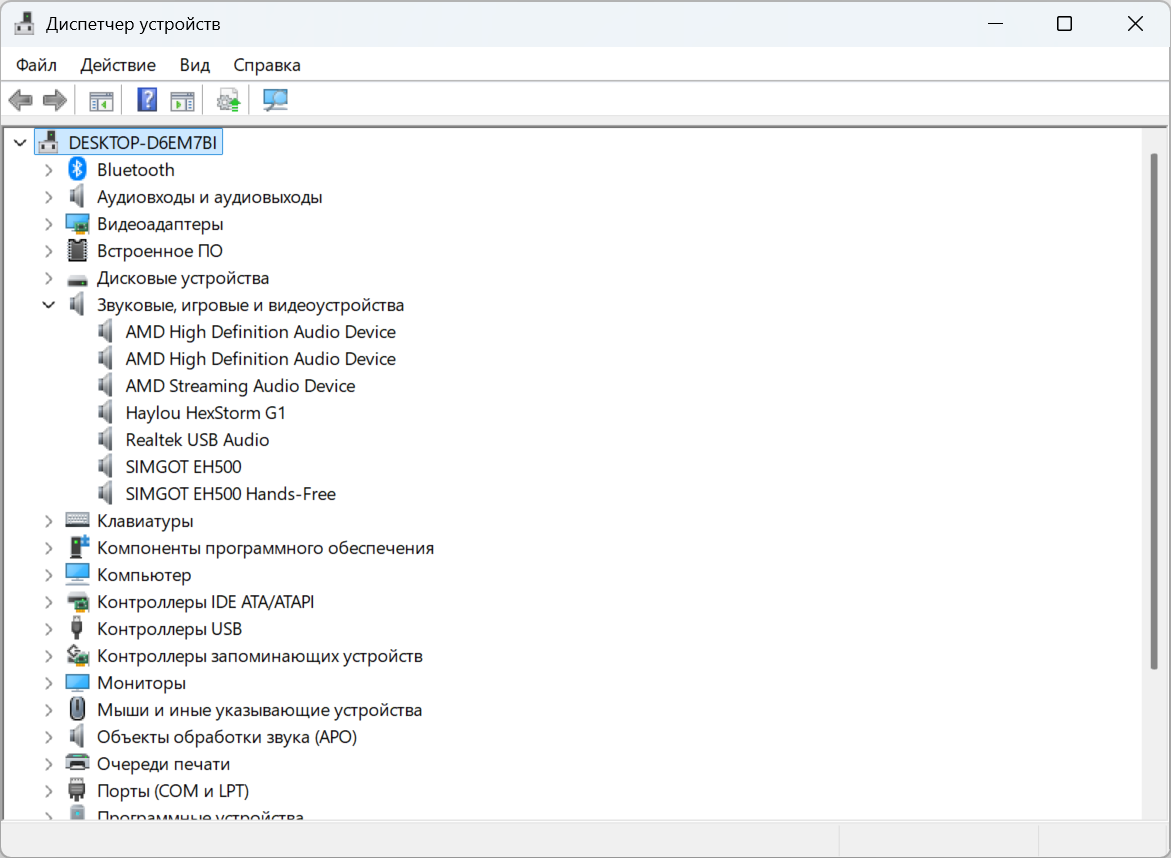Click the Forward arrow toolbar icon
The height and width of the screenshot is (858, 1171).
[55, 100]
